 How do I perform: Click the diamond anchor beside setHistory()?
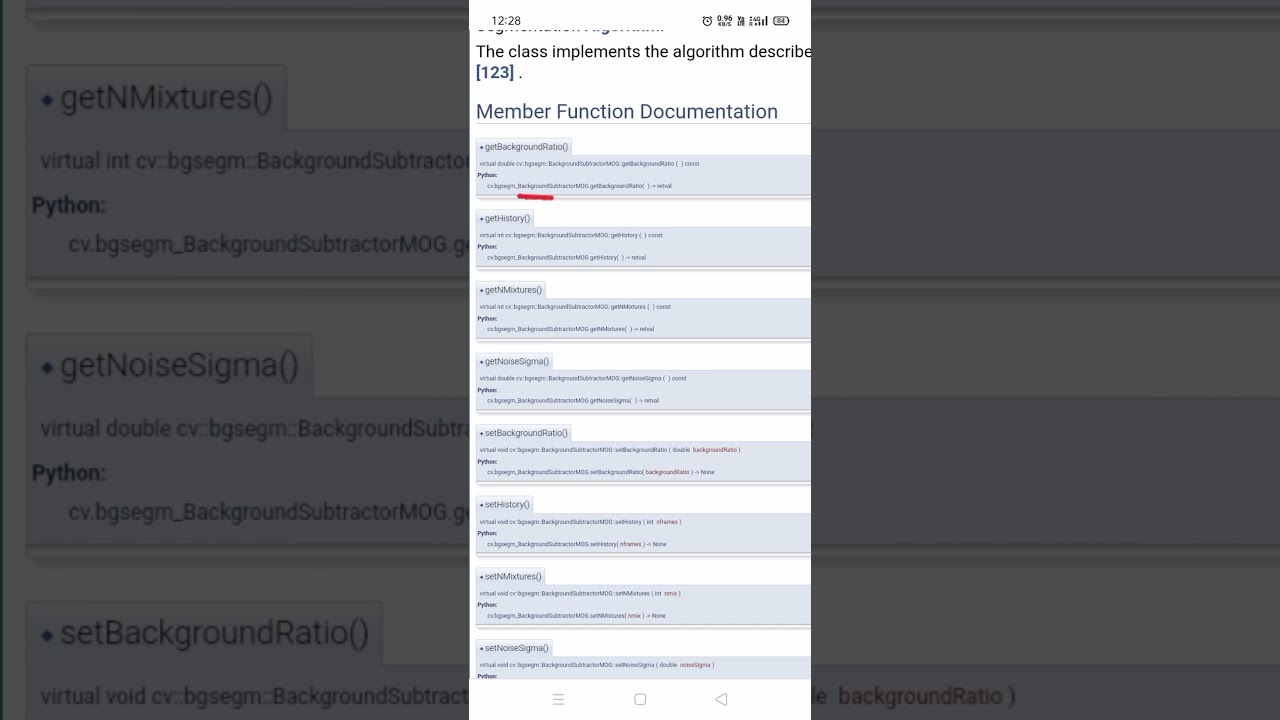click(x=481, y=505)
